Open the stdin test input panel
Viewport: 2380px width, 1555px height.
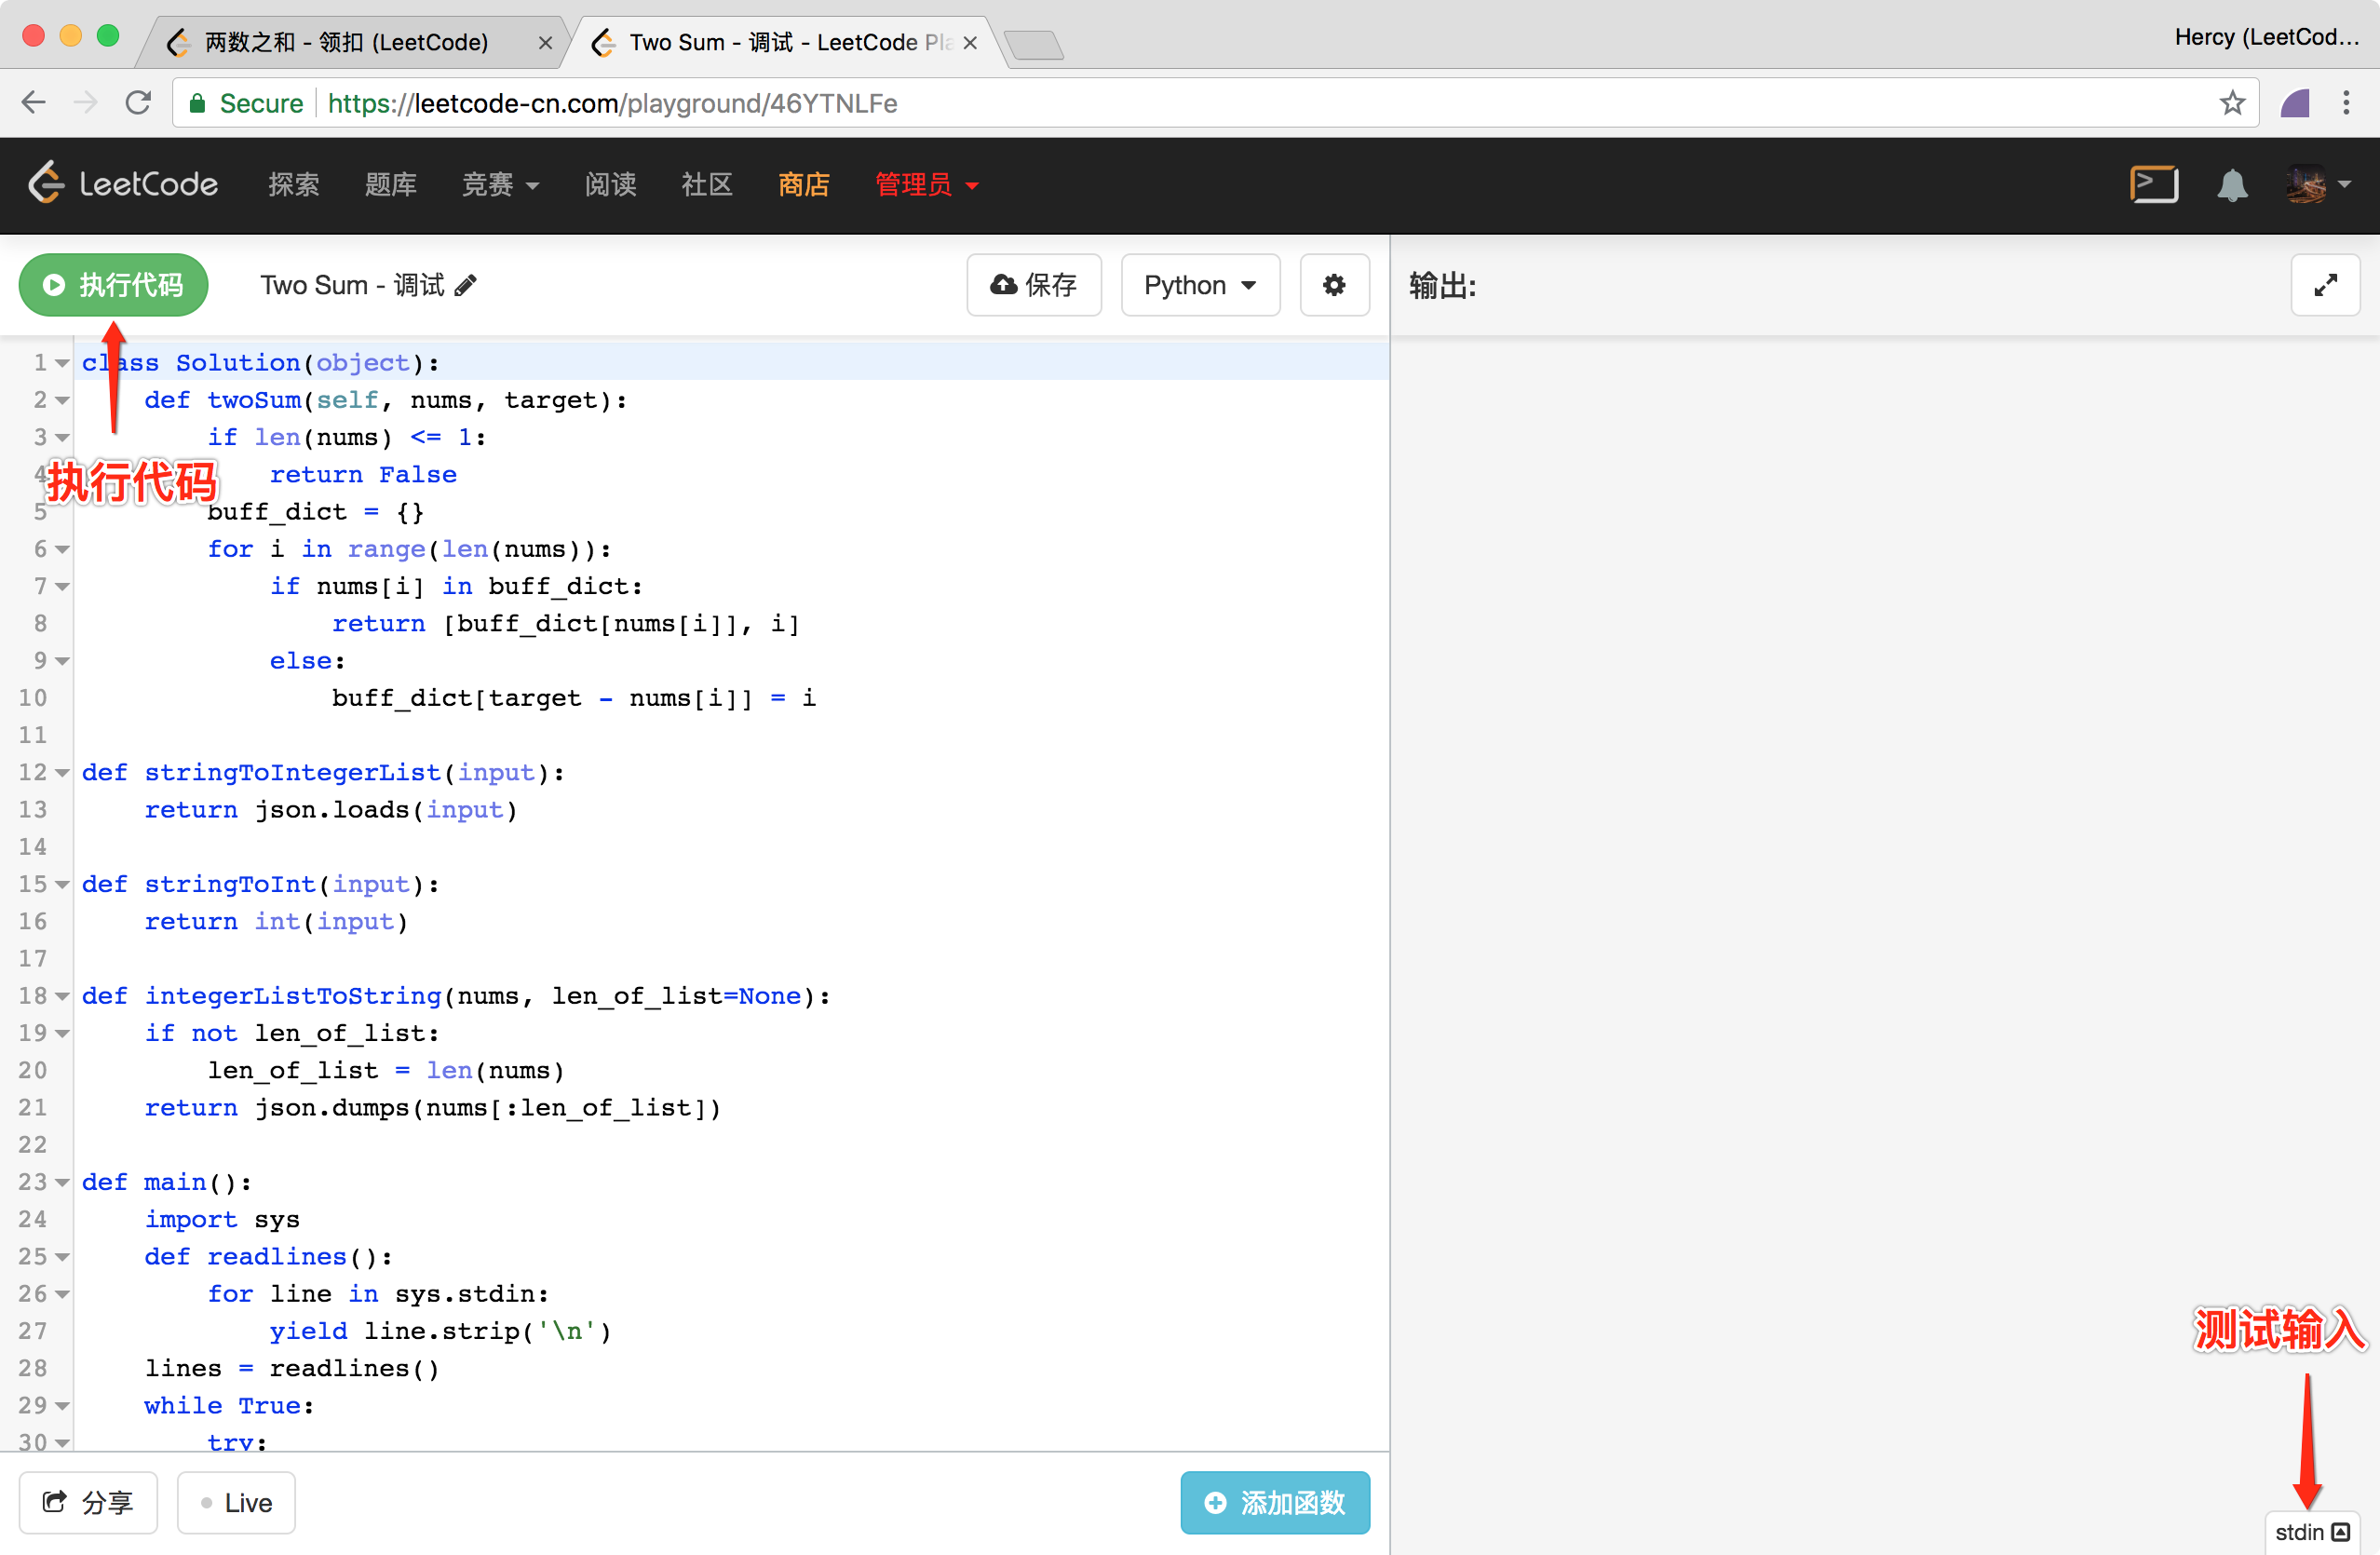[2311, 1531]
